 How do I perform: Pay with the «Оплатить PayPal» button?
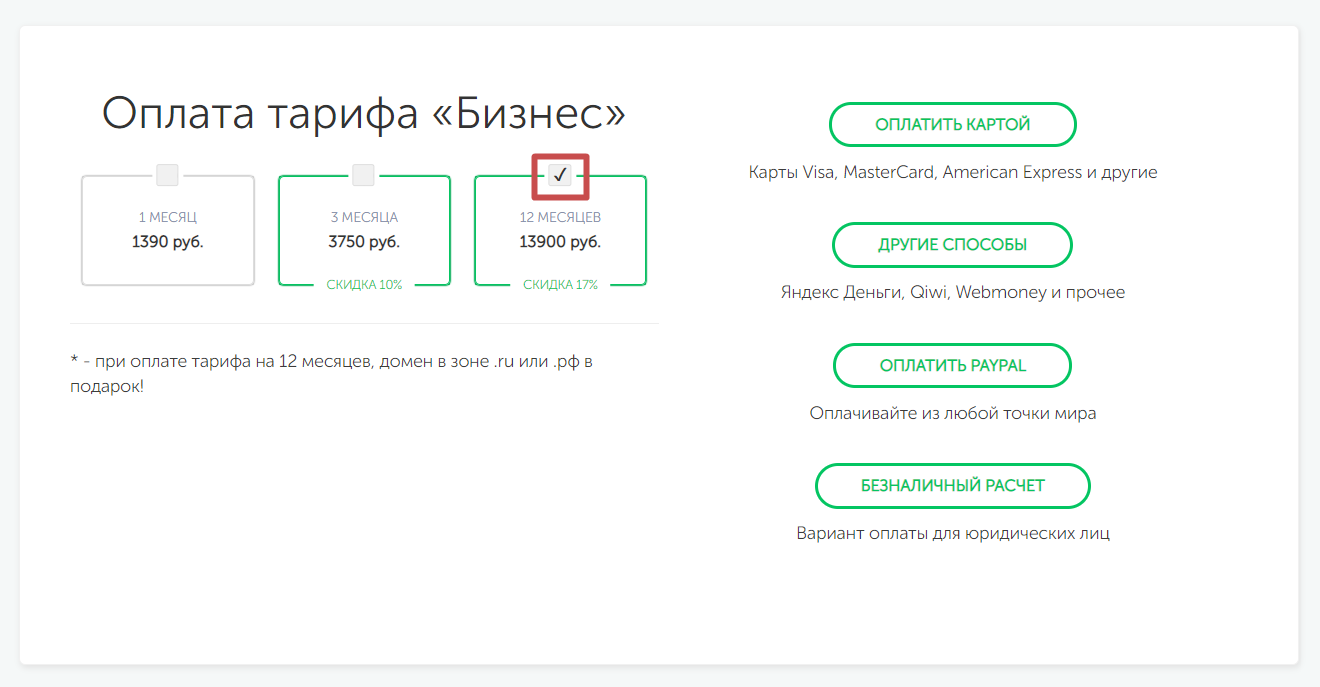pyautogui.click(x=952, y=366)
